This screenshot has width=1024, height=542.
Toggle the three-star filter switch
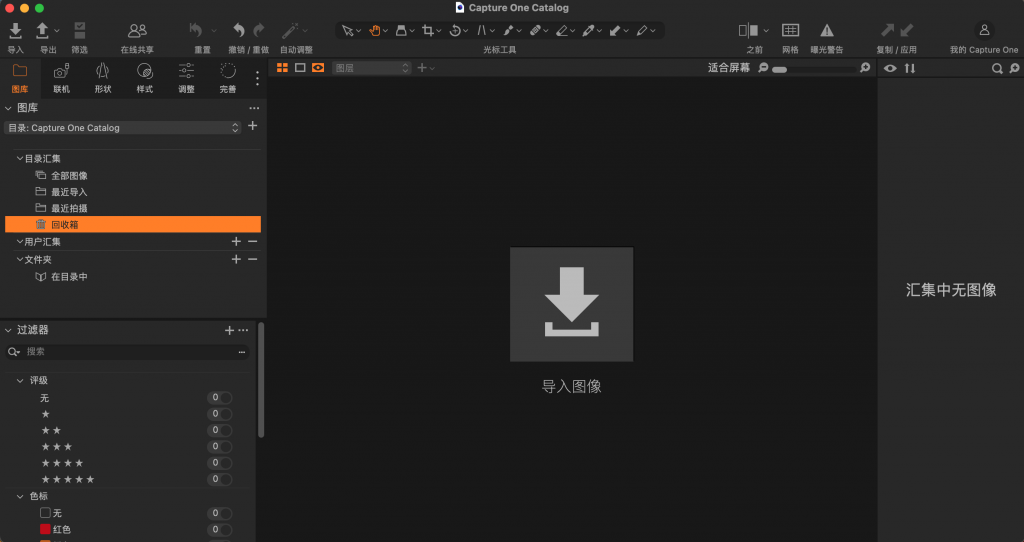[x=219, y=447]
